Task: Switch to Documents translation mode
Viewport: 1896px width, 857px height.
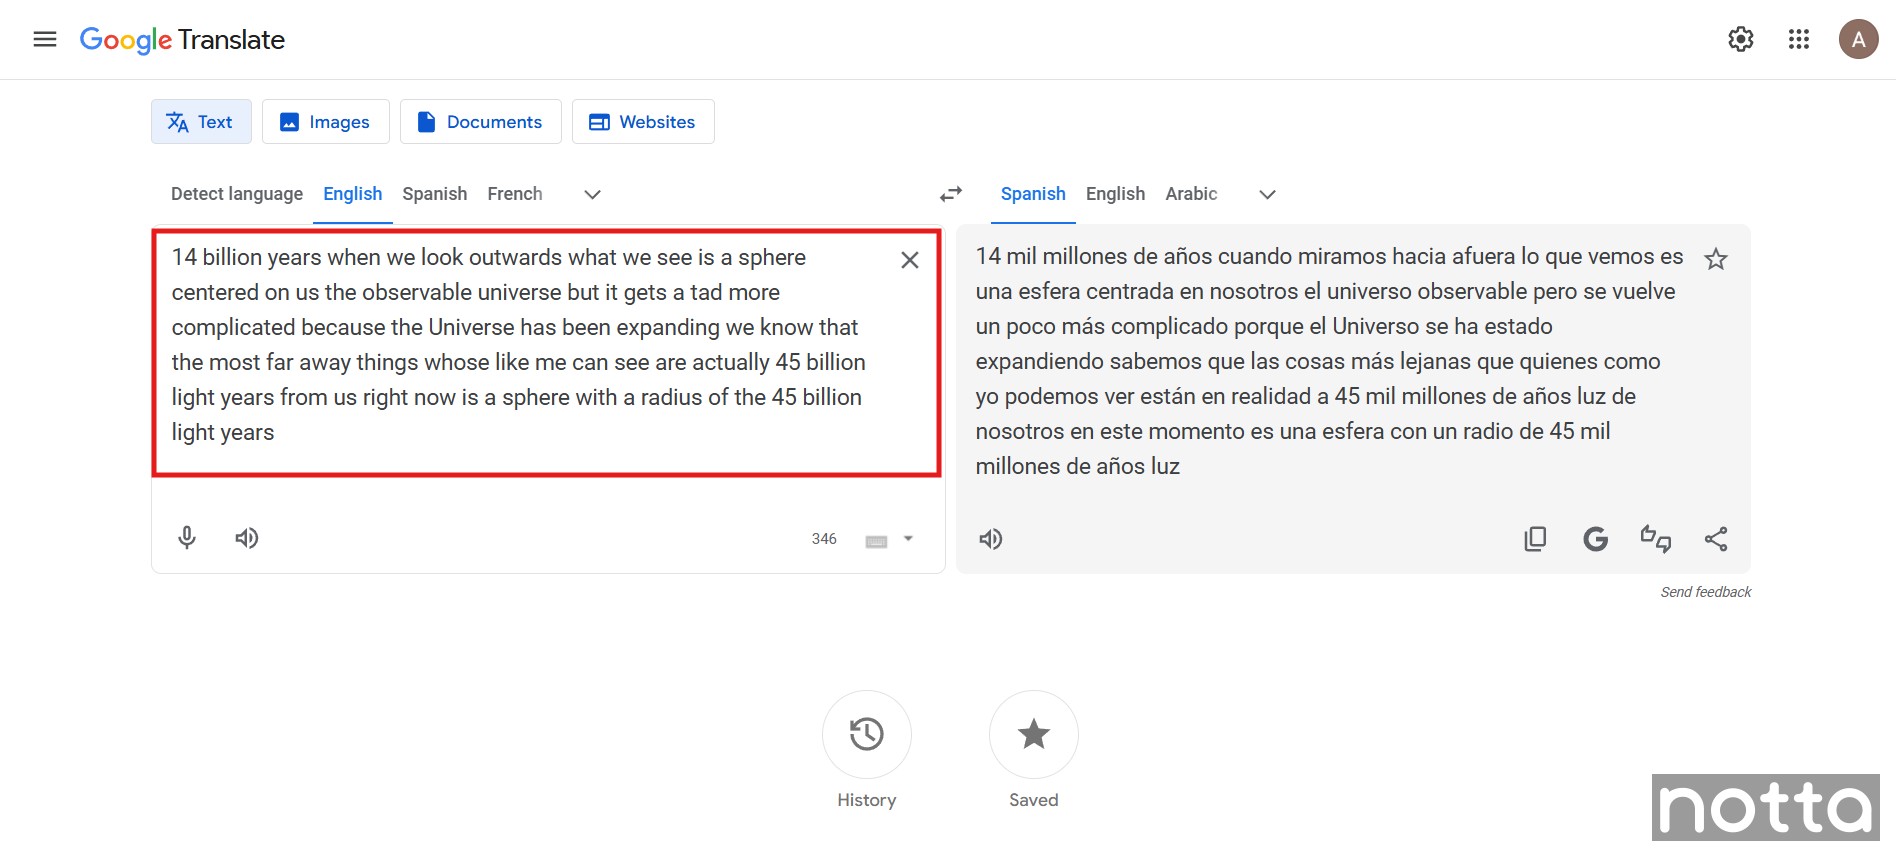Action: 480,122
